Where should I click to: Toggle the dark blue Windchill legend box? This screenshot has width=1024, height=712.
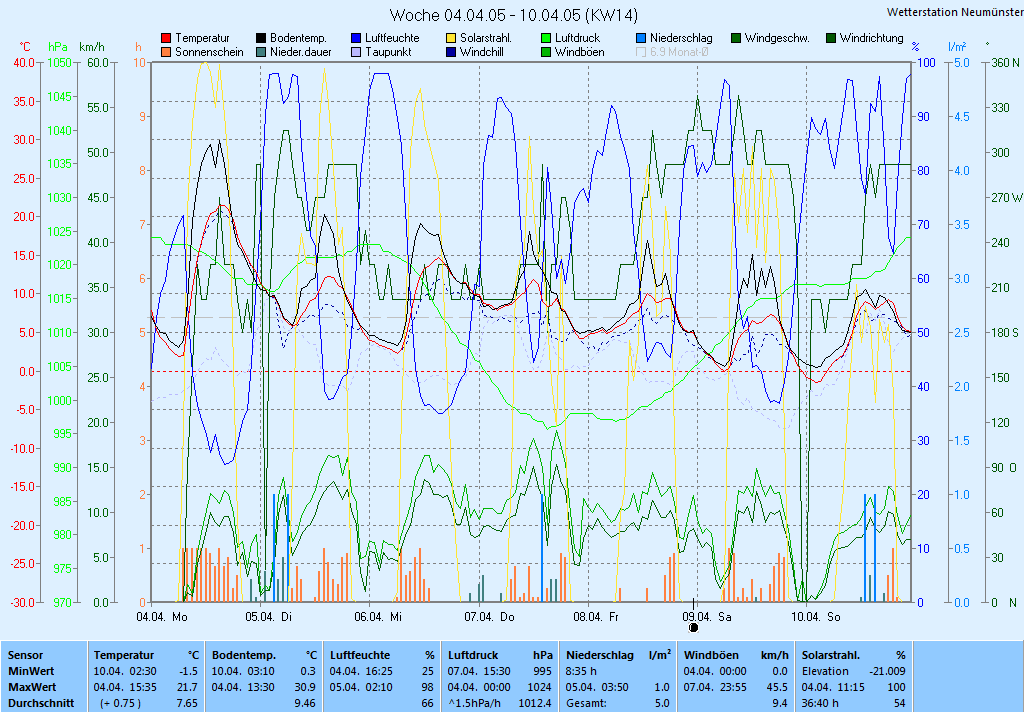451,52
